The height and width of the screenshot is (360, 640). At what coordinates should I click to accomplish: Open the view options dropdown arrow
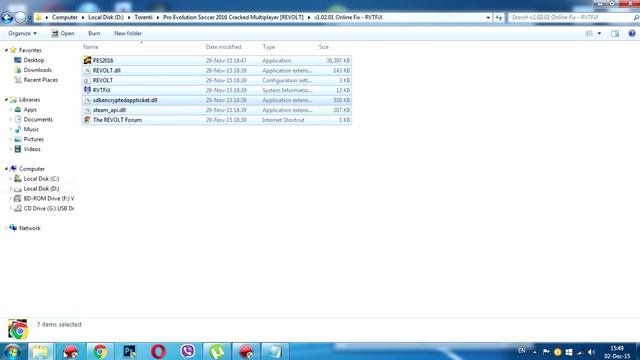(599, 33)
